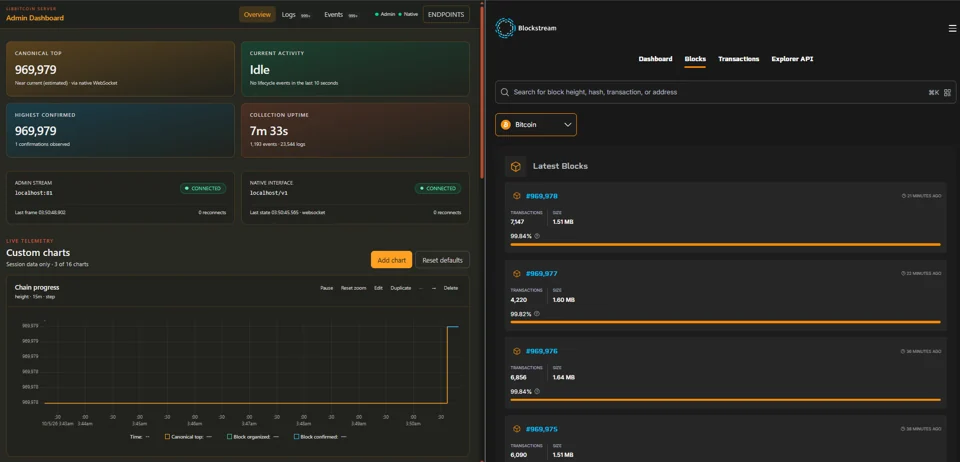The width and height of the screenshot is (960, 462).
Task: Toggle Canonical top series in chart legend
Action: (x=189, y=437)
